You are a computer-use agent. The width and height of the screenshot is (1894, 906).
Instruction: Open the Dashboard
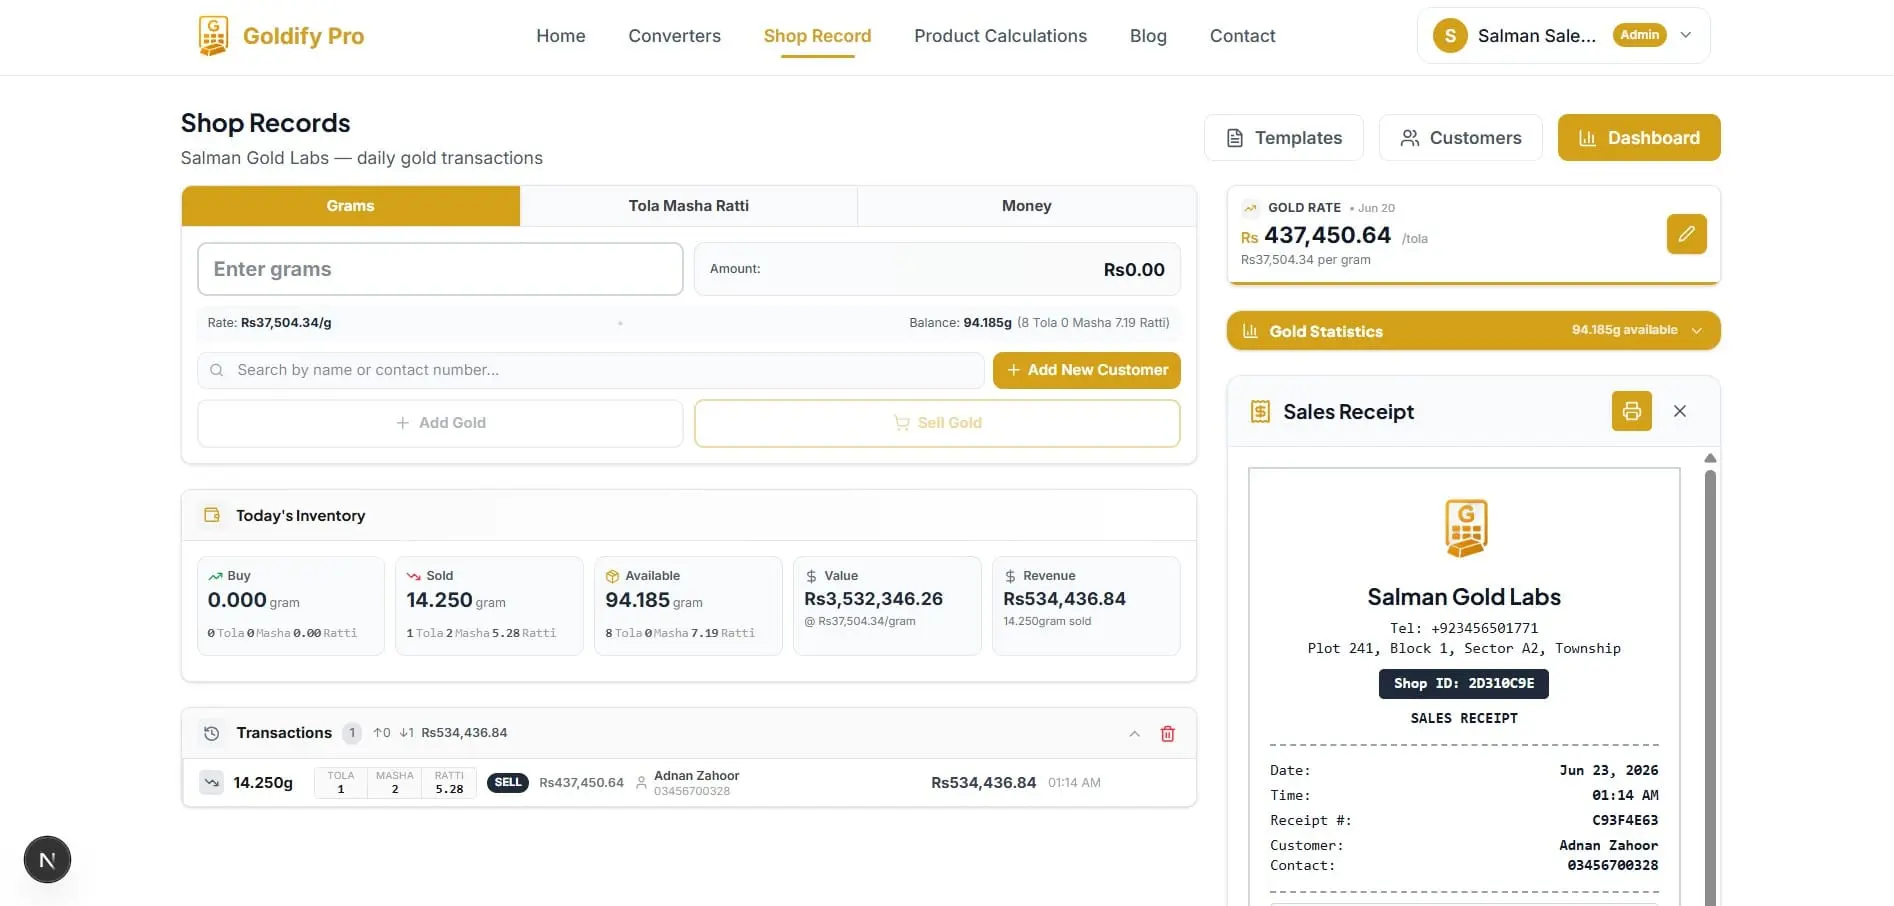[x=1639, y=138]
